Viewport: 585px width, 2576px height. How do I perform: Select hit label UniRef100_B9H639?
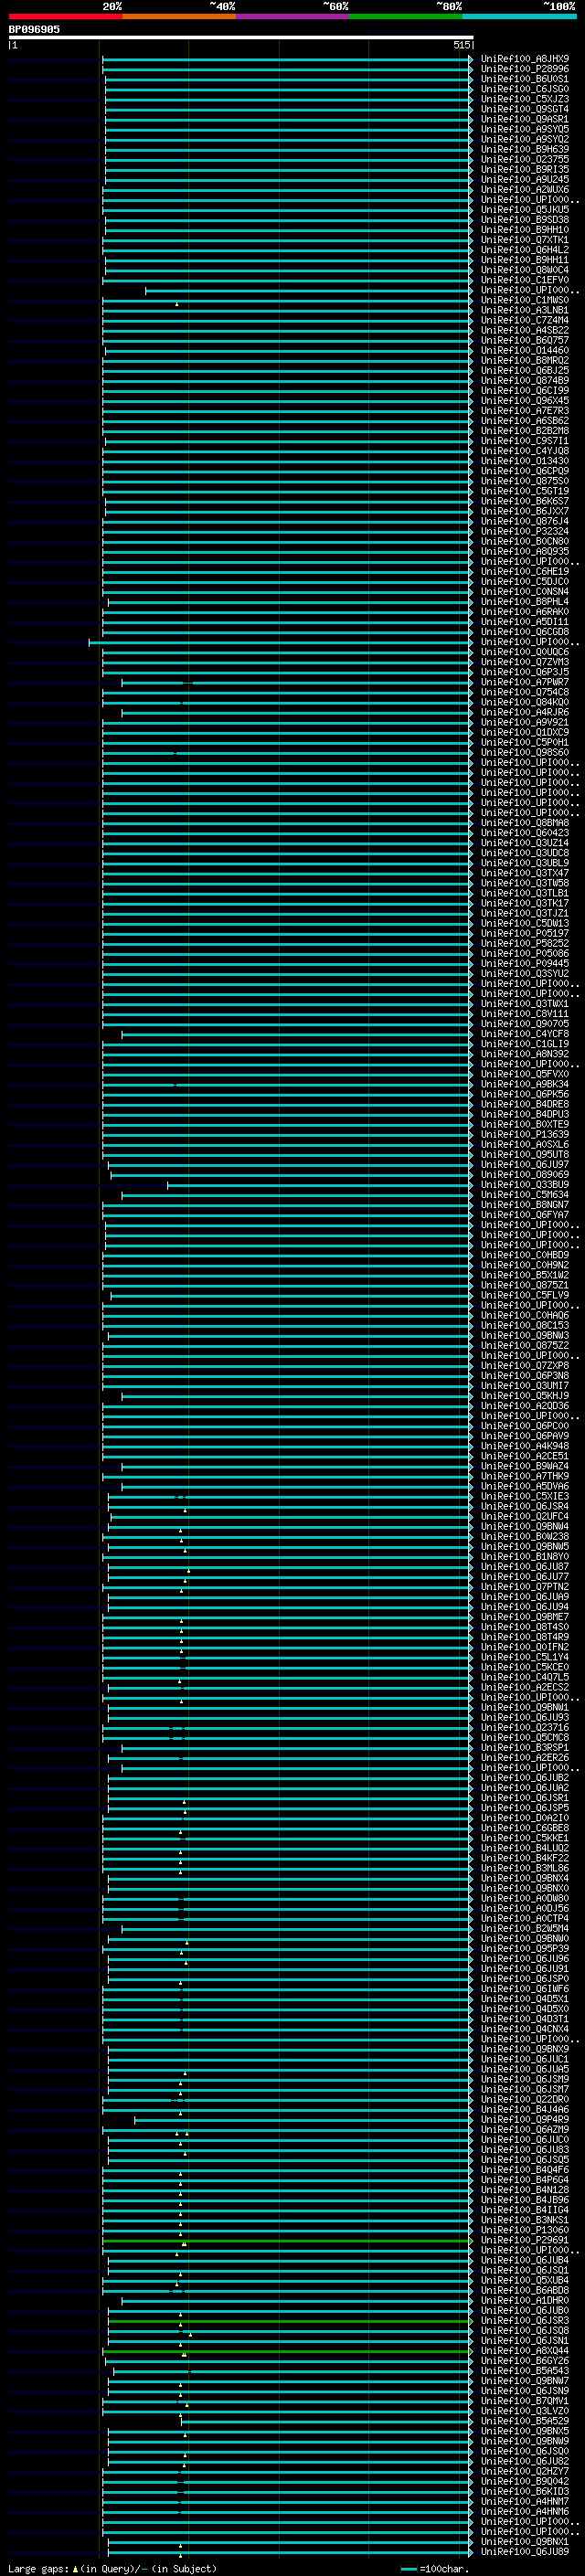pyautogui.click(x=525, y=149)
